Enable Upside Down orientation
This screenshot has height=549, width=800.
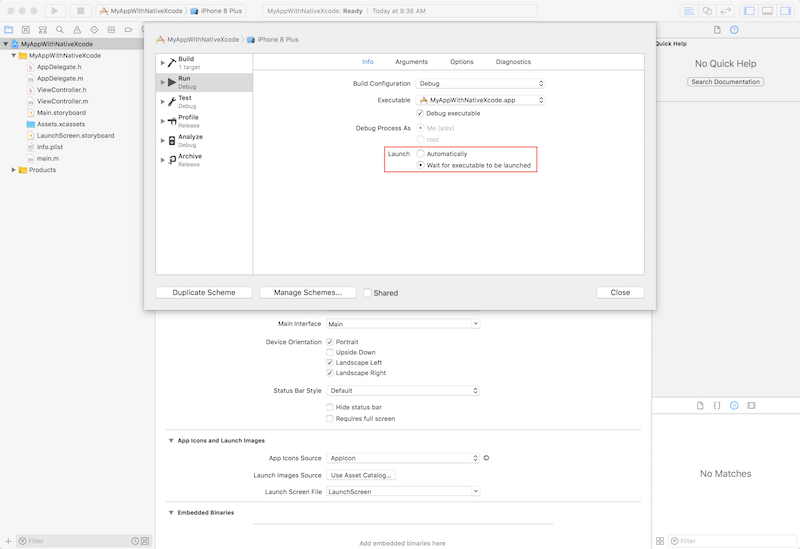click(330, 352)
